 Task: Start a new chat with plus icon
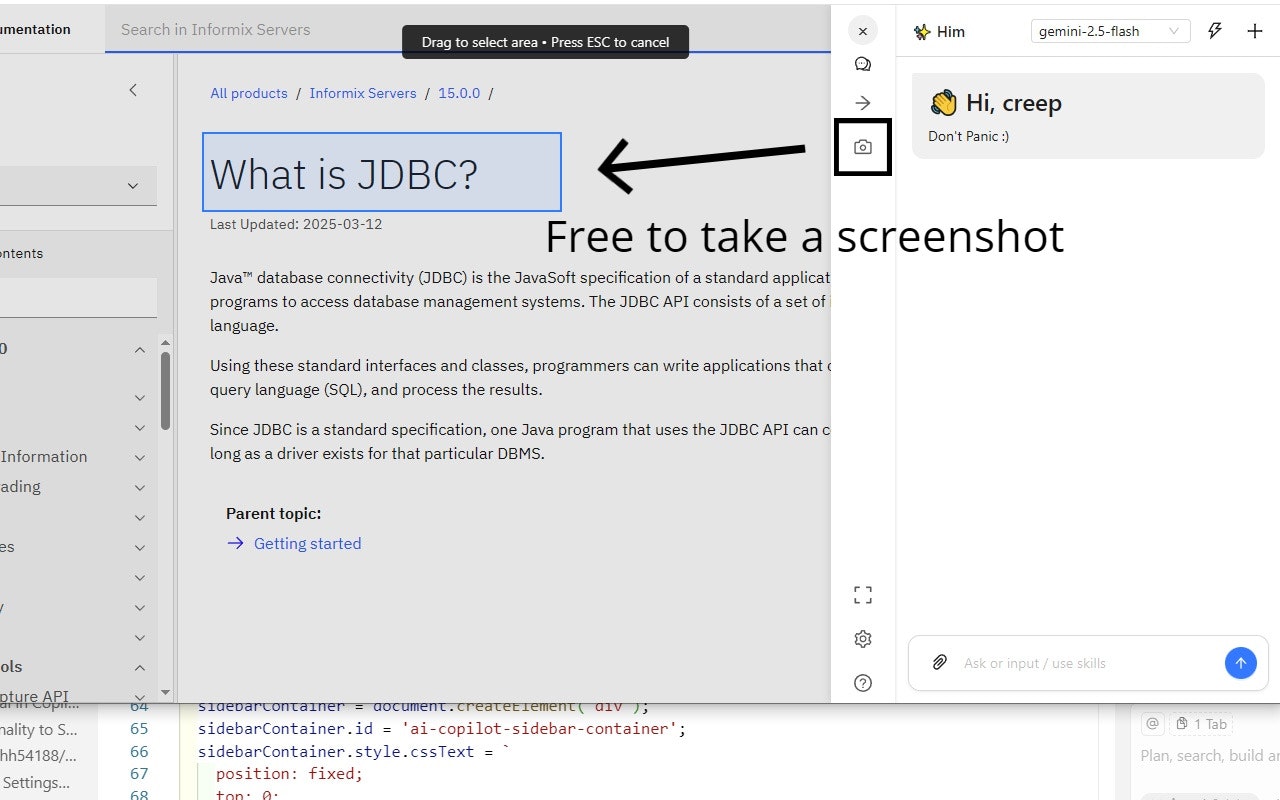pos(1255,31)
